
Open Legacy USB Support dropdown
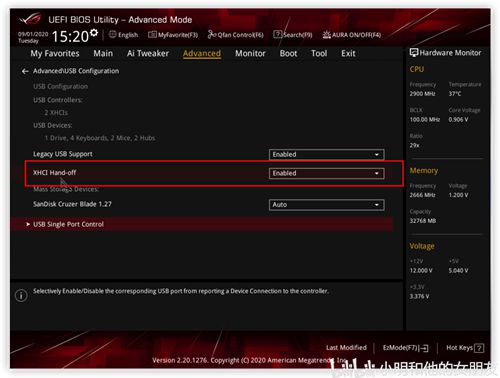click(x=326, y=154)
